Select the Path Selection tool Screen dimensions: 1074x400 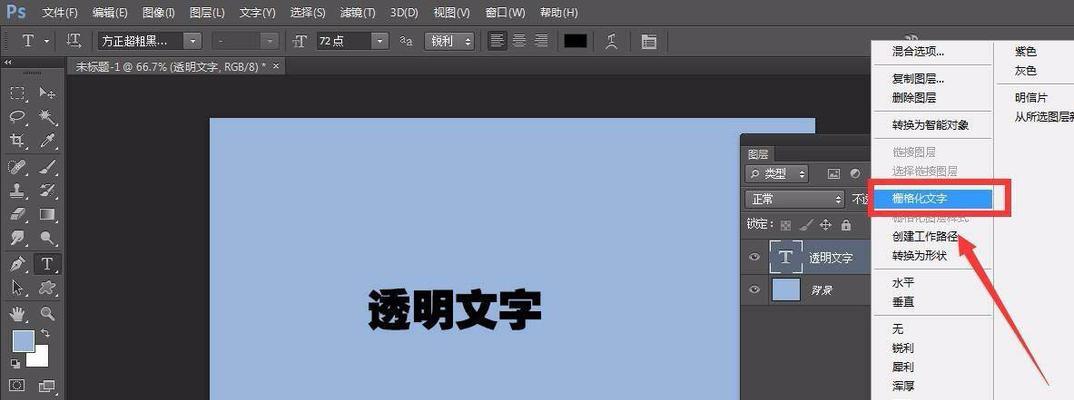pyautogui.click(x=18, y=287)
